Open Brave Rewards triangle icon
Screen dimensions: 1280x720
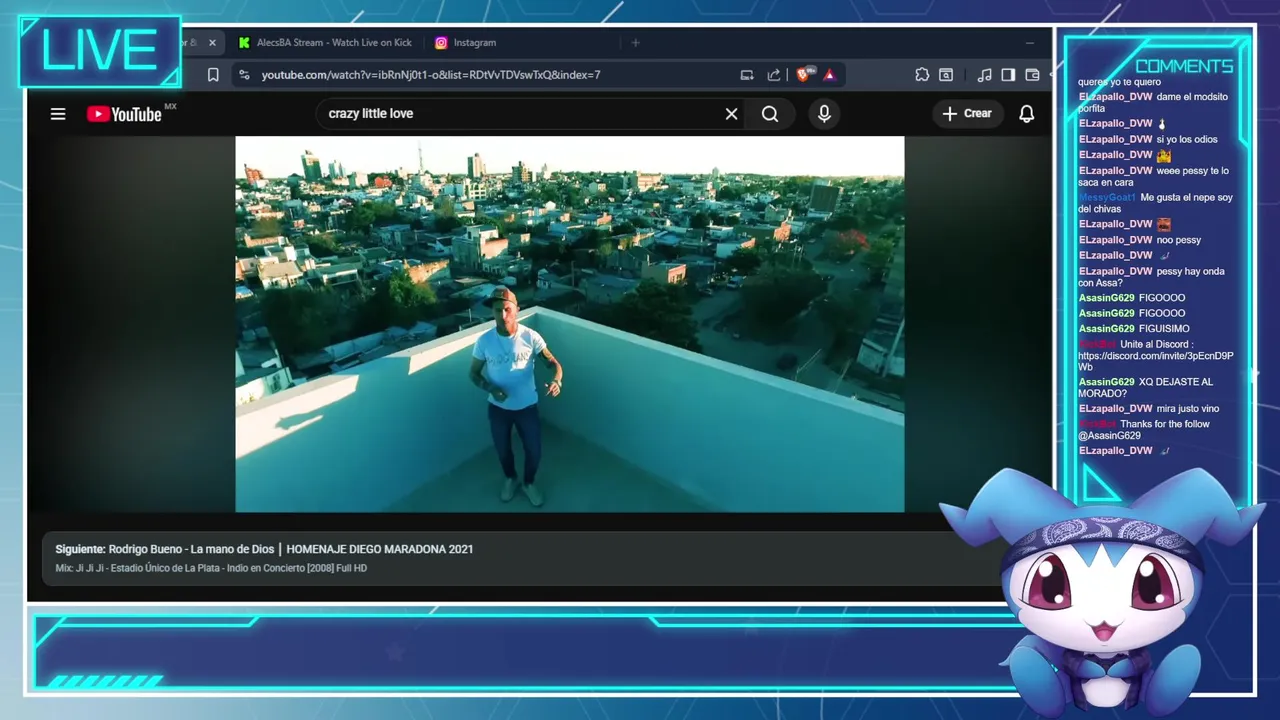click(829, 75)
